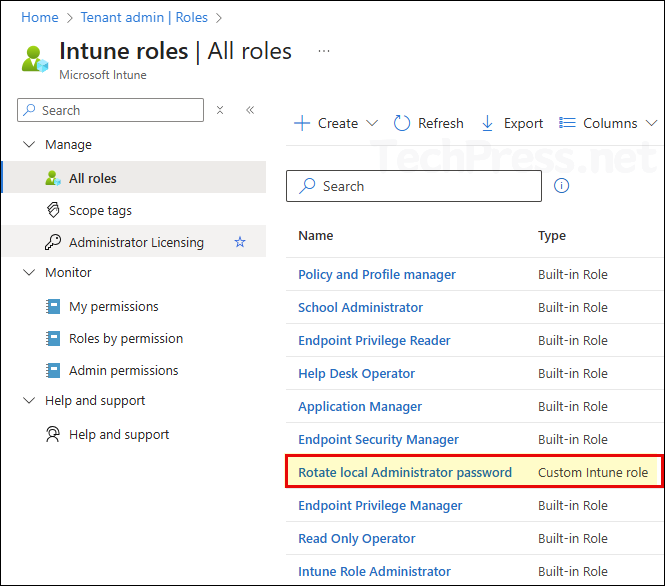Go to the Home breadcrumb
This screenshot has width=665, height=586.
[40, 17]
